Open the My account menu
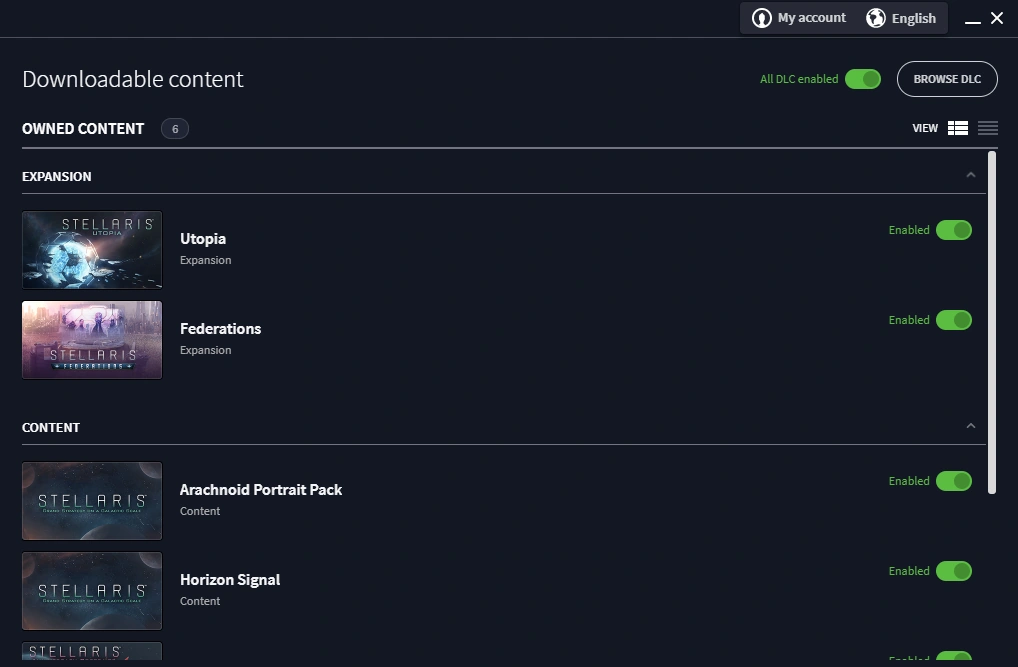 pyautogui.click(x=811, y=18)
